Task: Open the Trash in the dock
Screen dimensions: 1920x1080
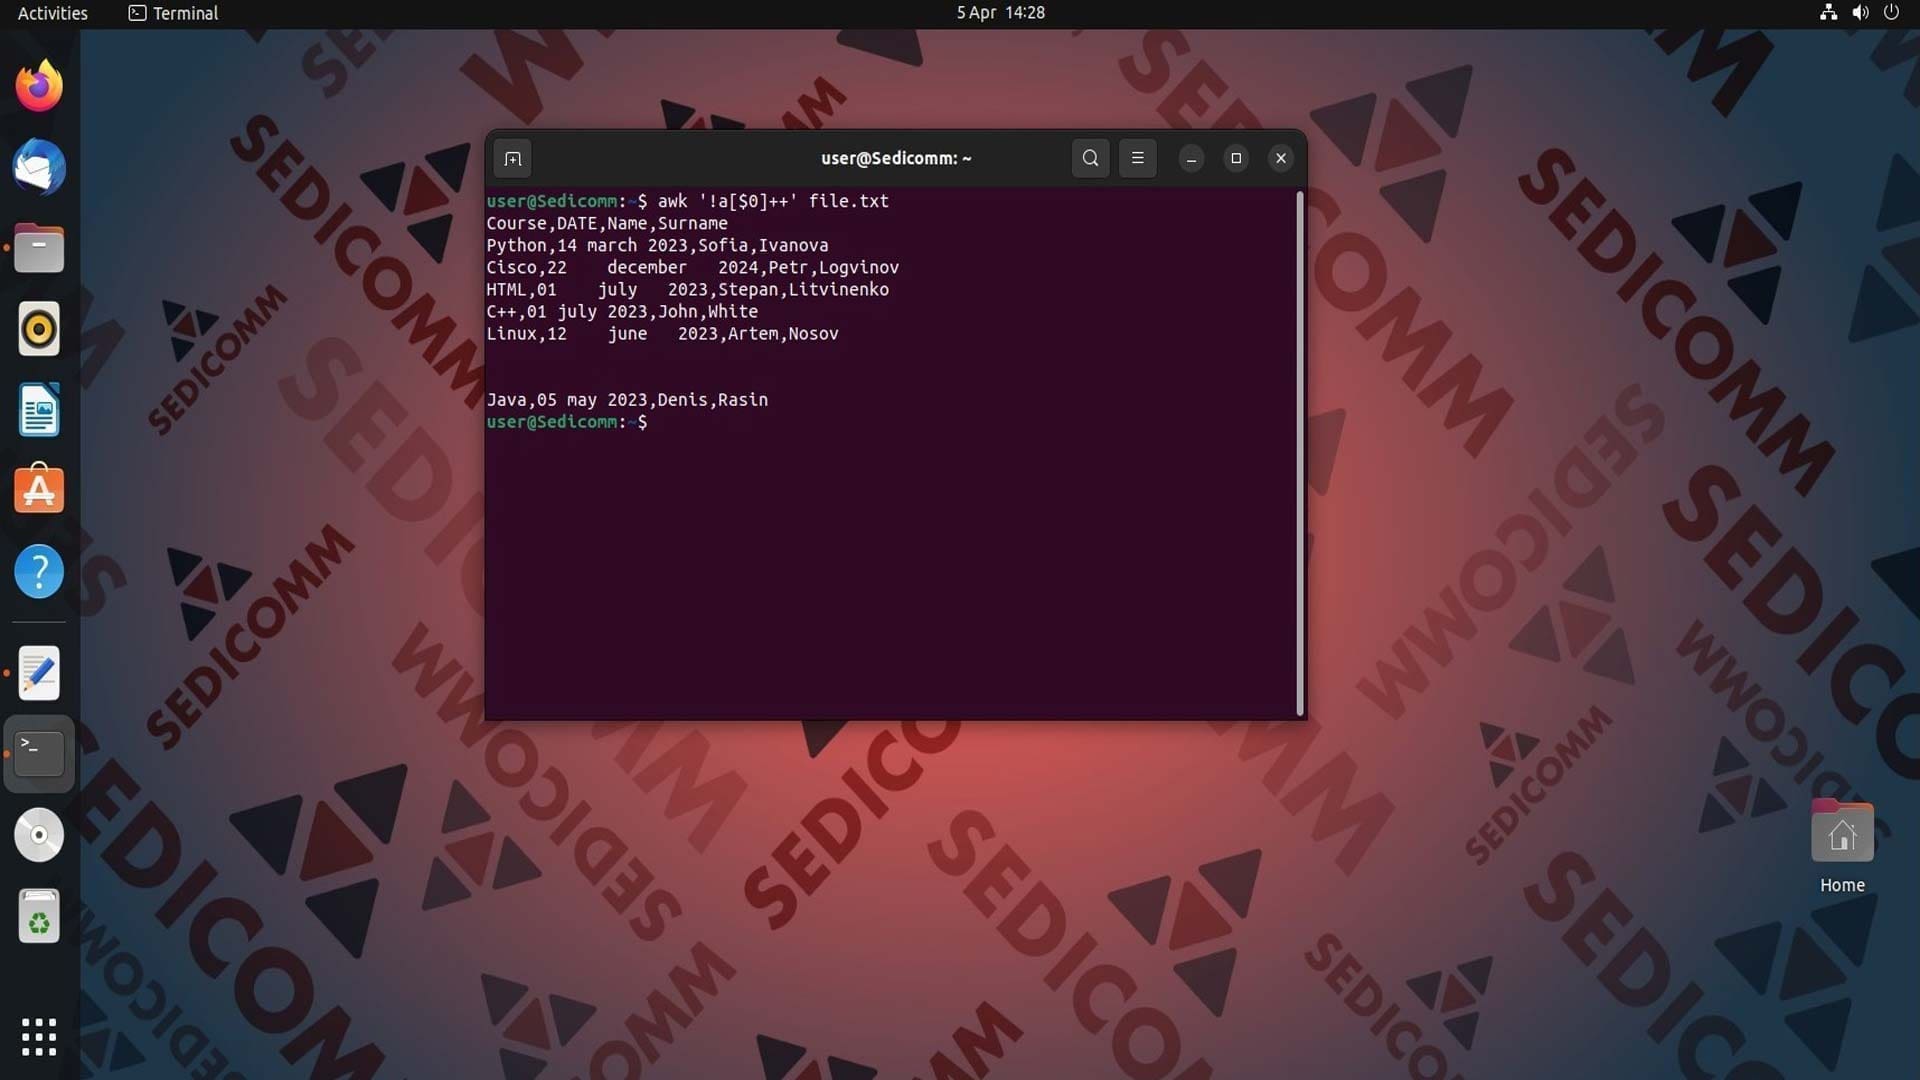Action: click(39, 916)
